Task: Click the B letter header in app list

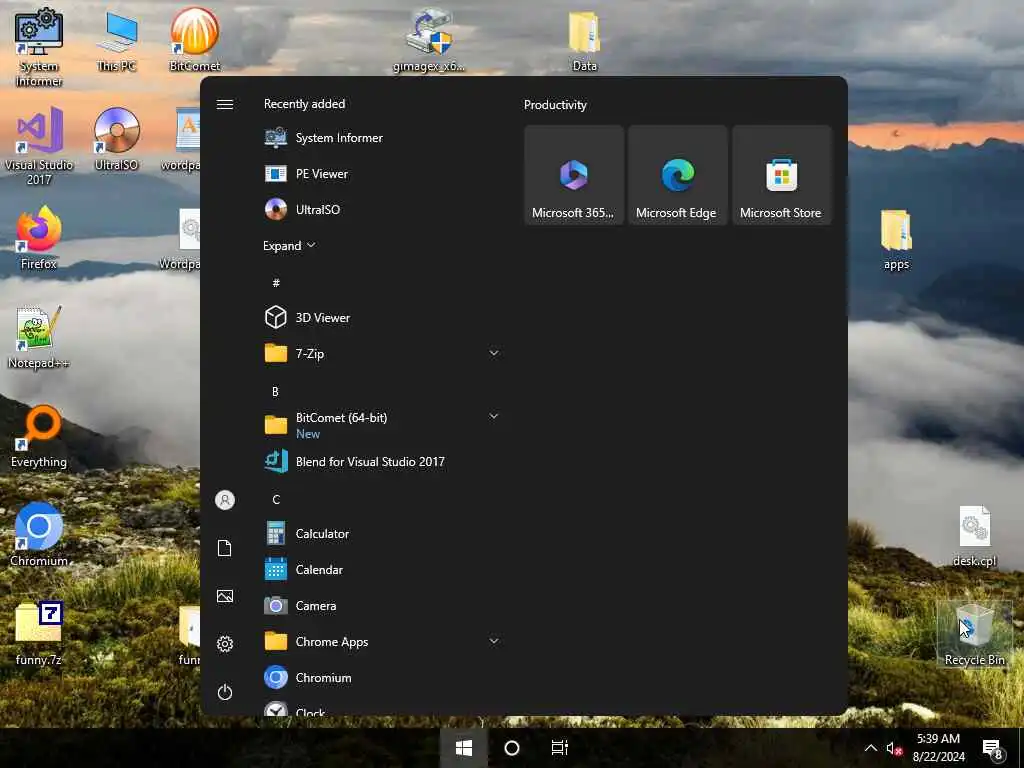Action: coord(275,391)
